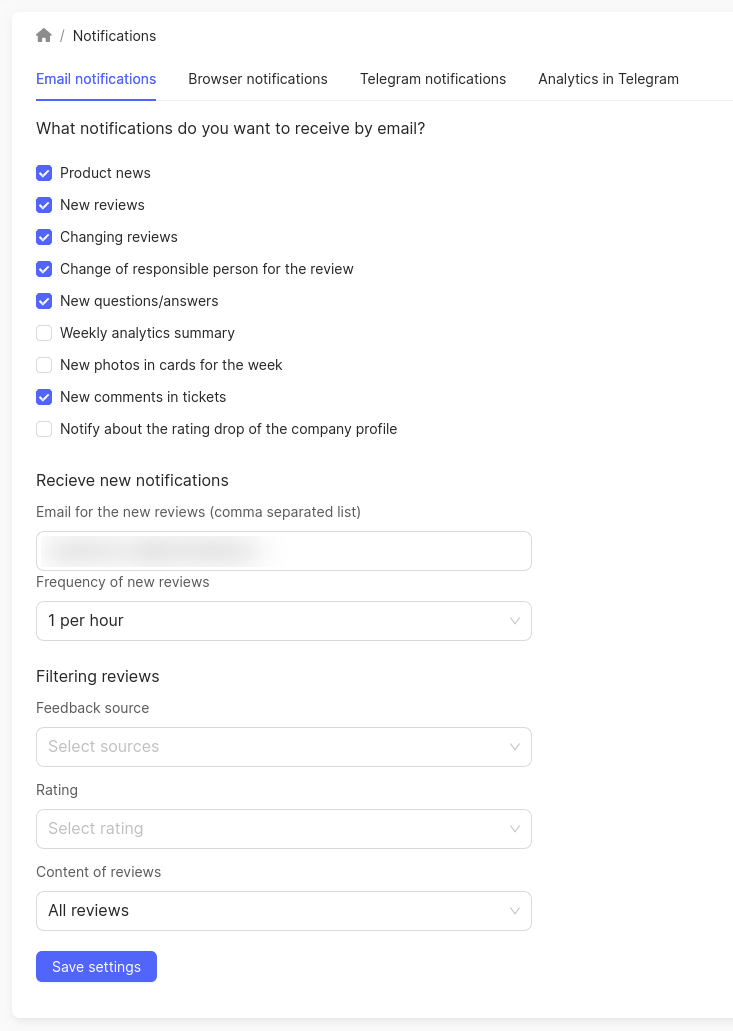Open the Select rating dropdown
The image size is (733, 1031).
pyautogui.click(x=283, y=829)
